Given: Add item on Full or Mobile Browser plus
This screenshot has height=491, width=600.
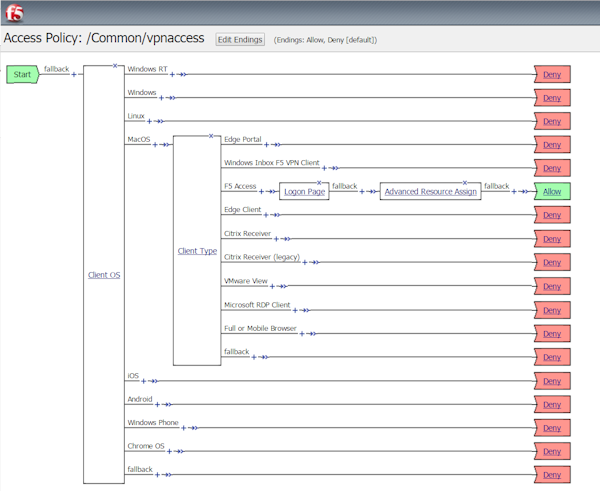Looking at the screenshot, I should [302, 334].
